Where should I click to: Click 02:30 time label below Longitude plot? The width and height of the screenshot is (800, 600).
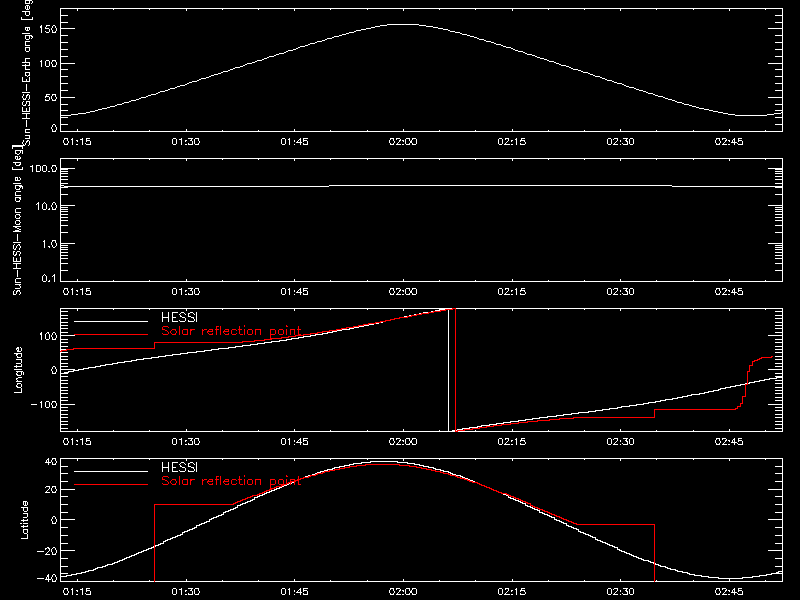coord(620,441)
